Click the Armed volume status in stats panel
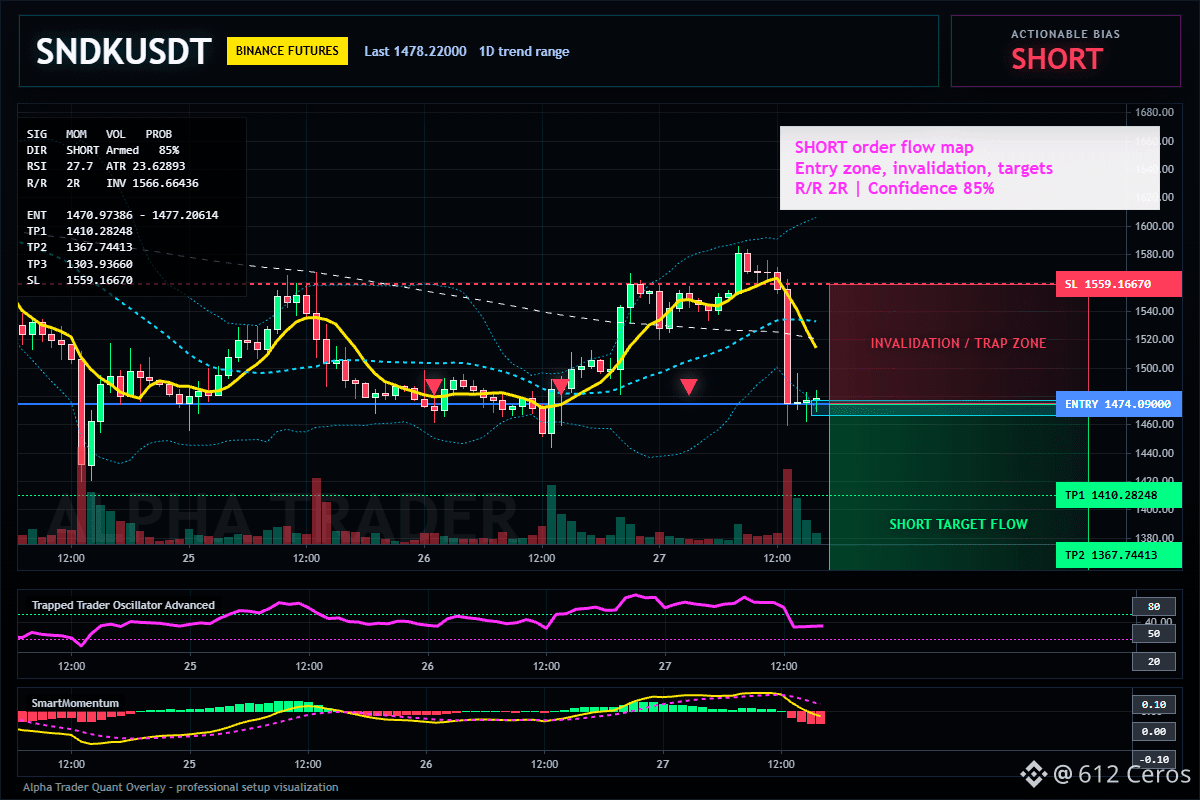1200x800 pixels. (122, 149)
